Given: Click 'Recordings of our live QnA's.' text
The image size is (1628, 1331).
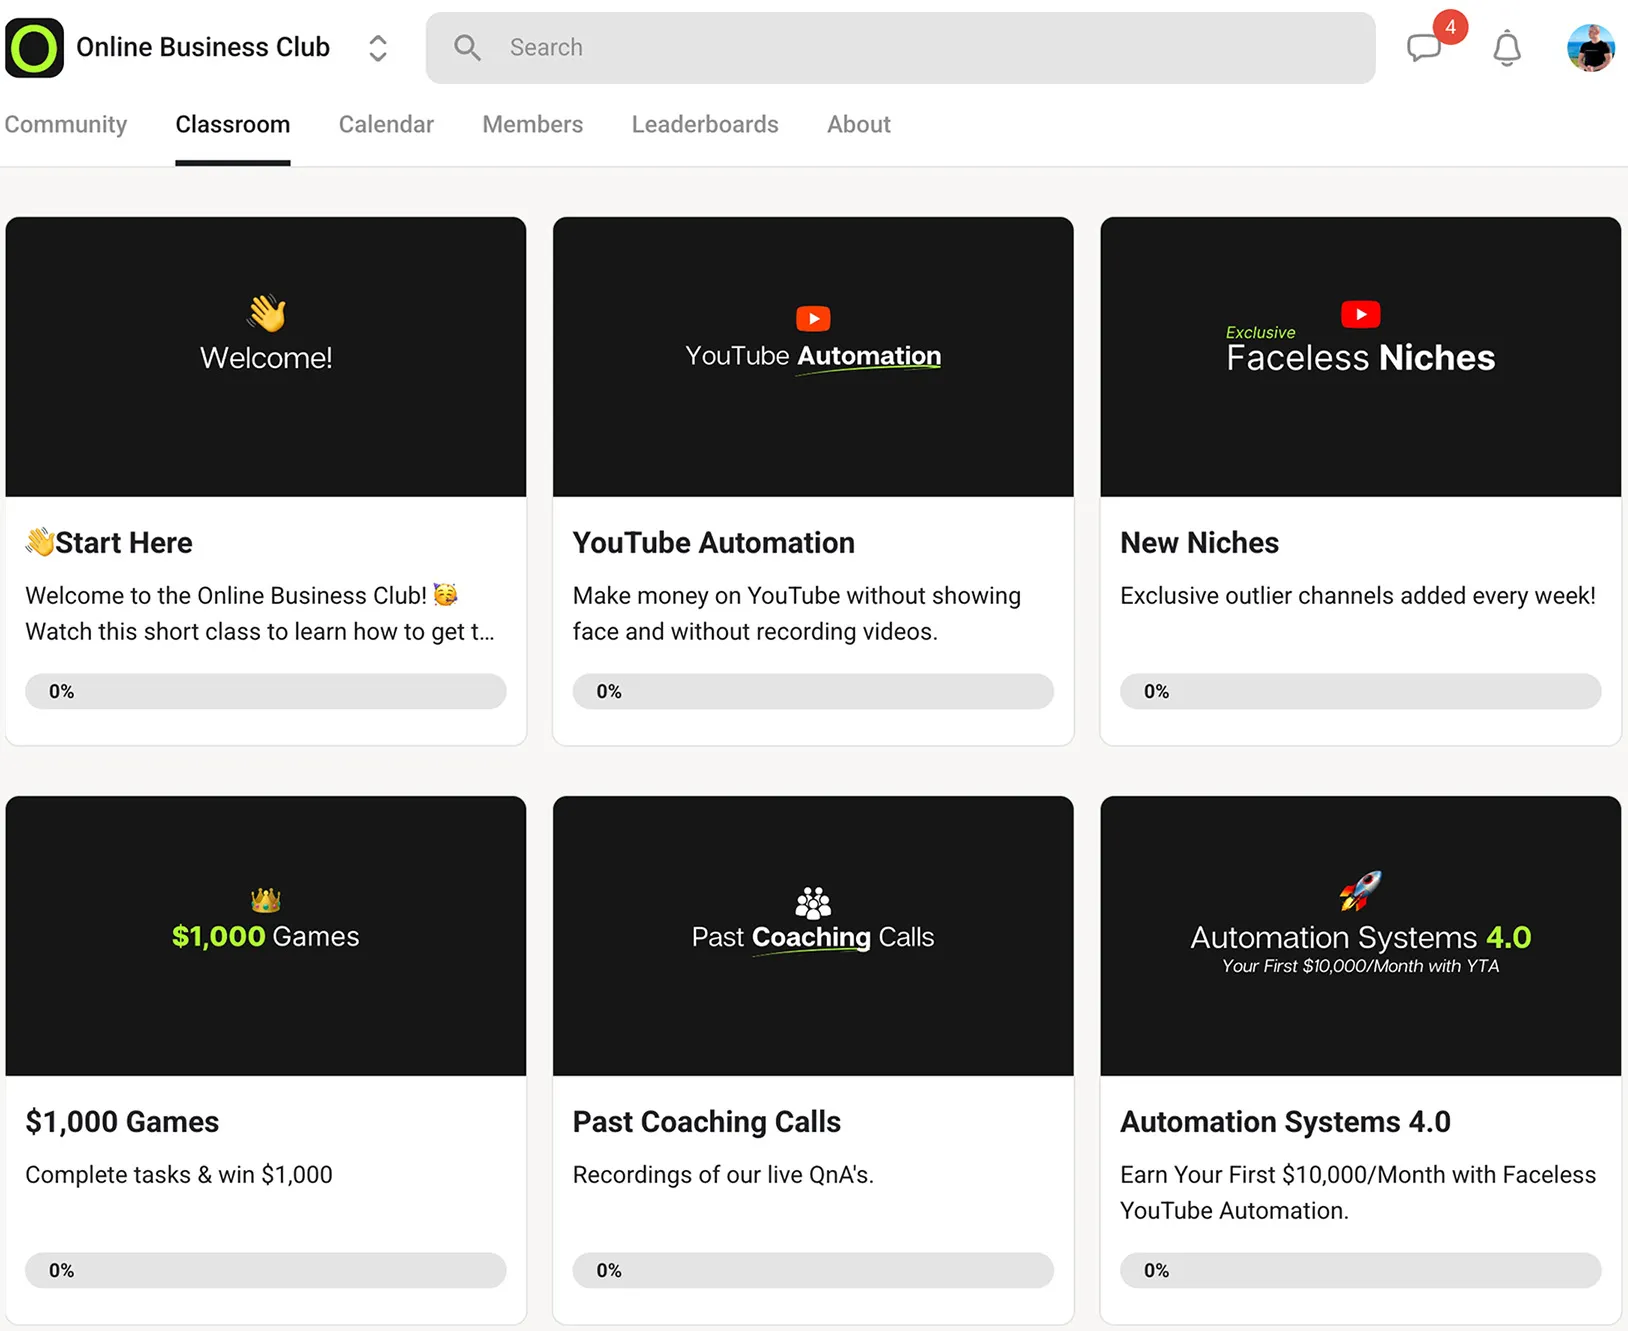Looking at the screenshot, I should pyautogui.click(x=723, y=1175).
